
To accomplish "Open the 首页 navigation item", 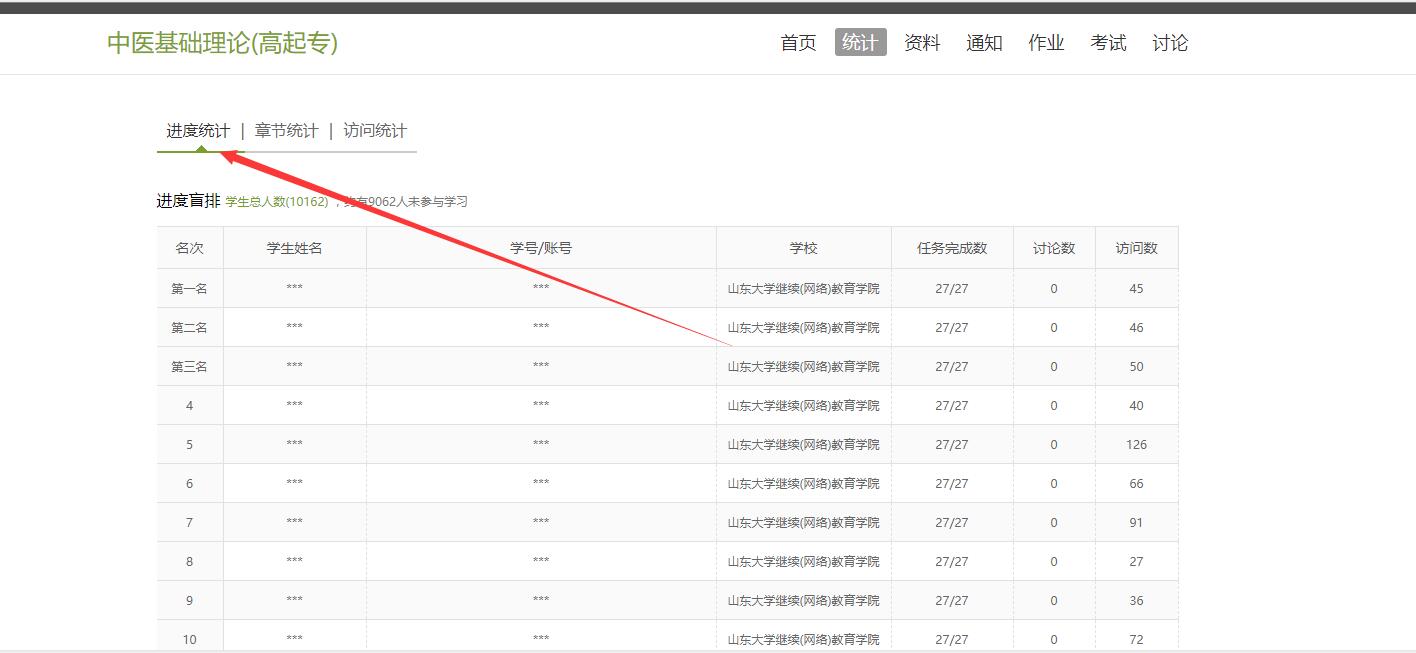I will click(x=798, y=43).
